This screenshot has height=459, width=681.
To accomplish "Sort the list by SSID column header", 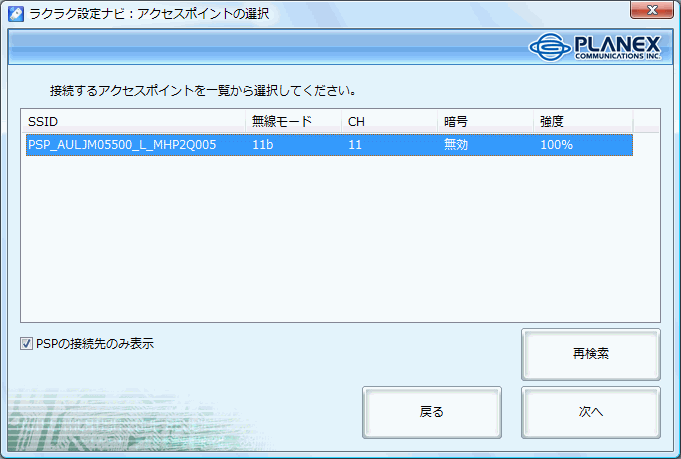I will click(133, 122).
